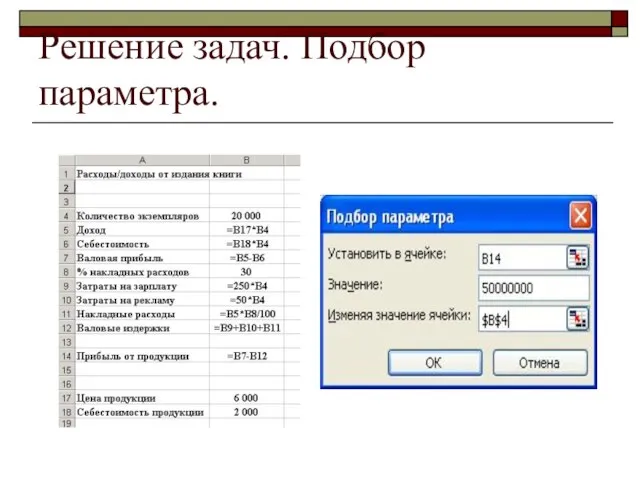Select the 'Себестоимость' cell in row 6
The height and width of the screenshot is (480, 640).
142,244
